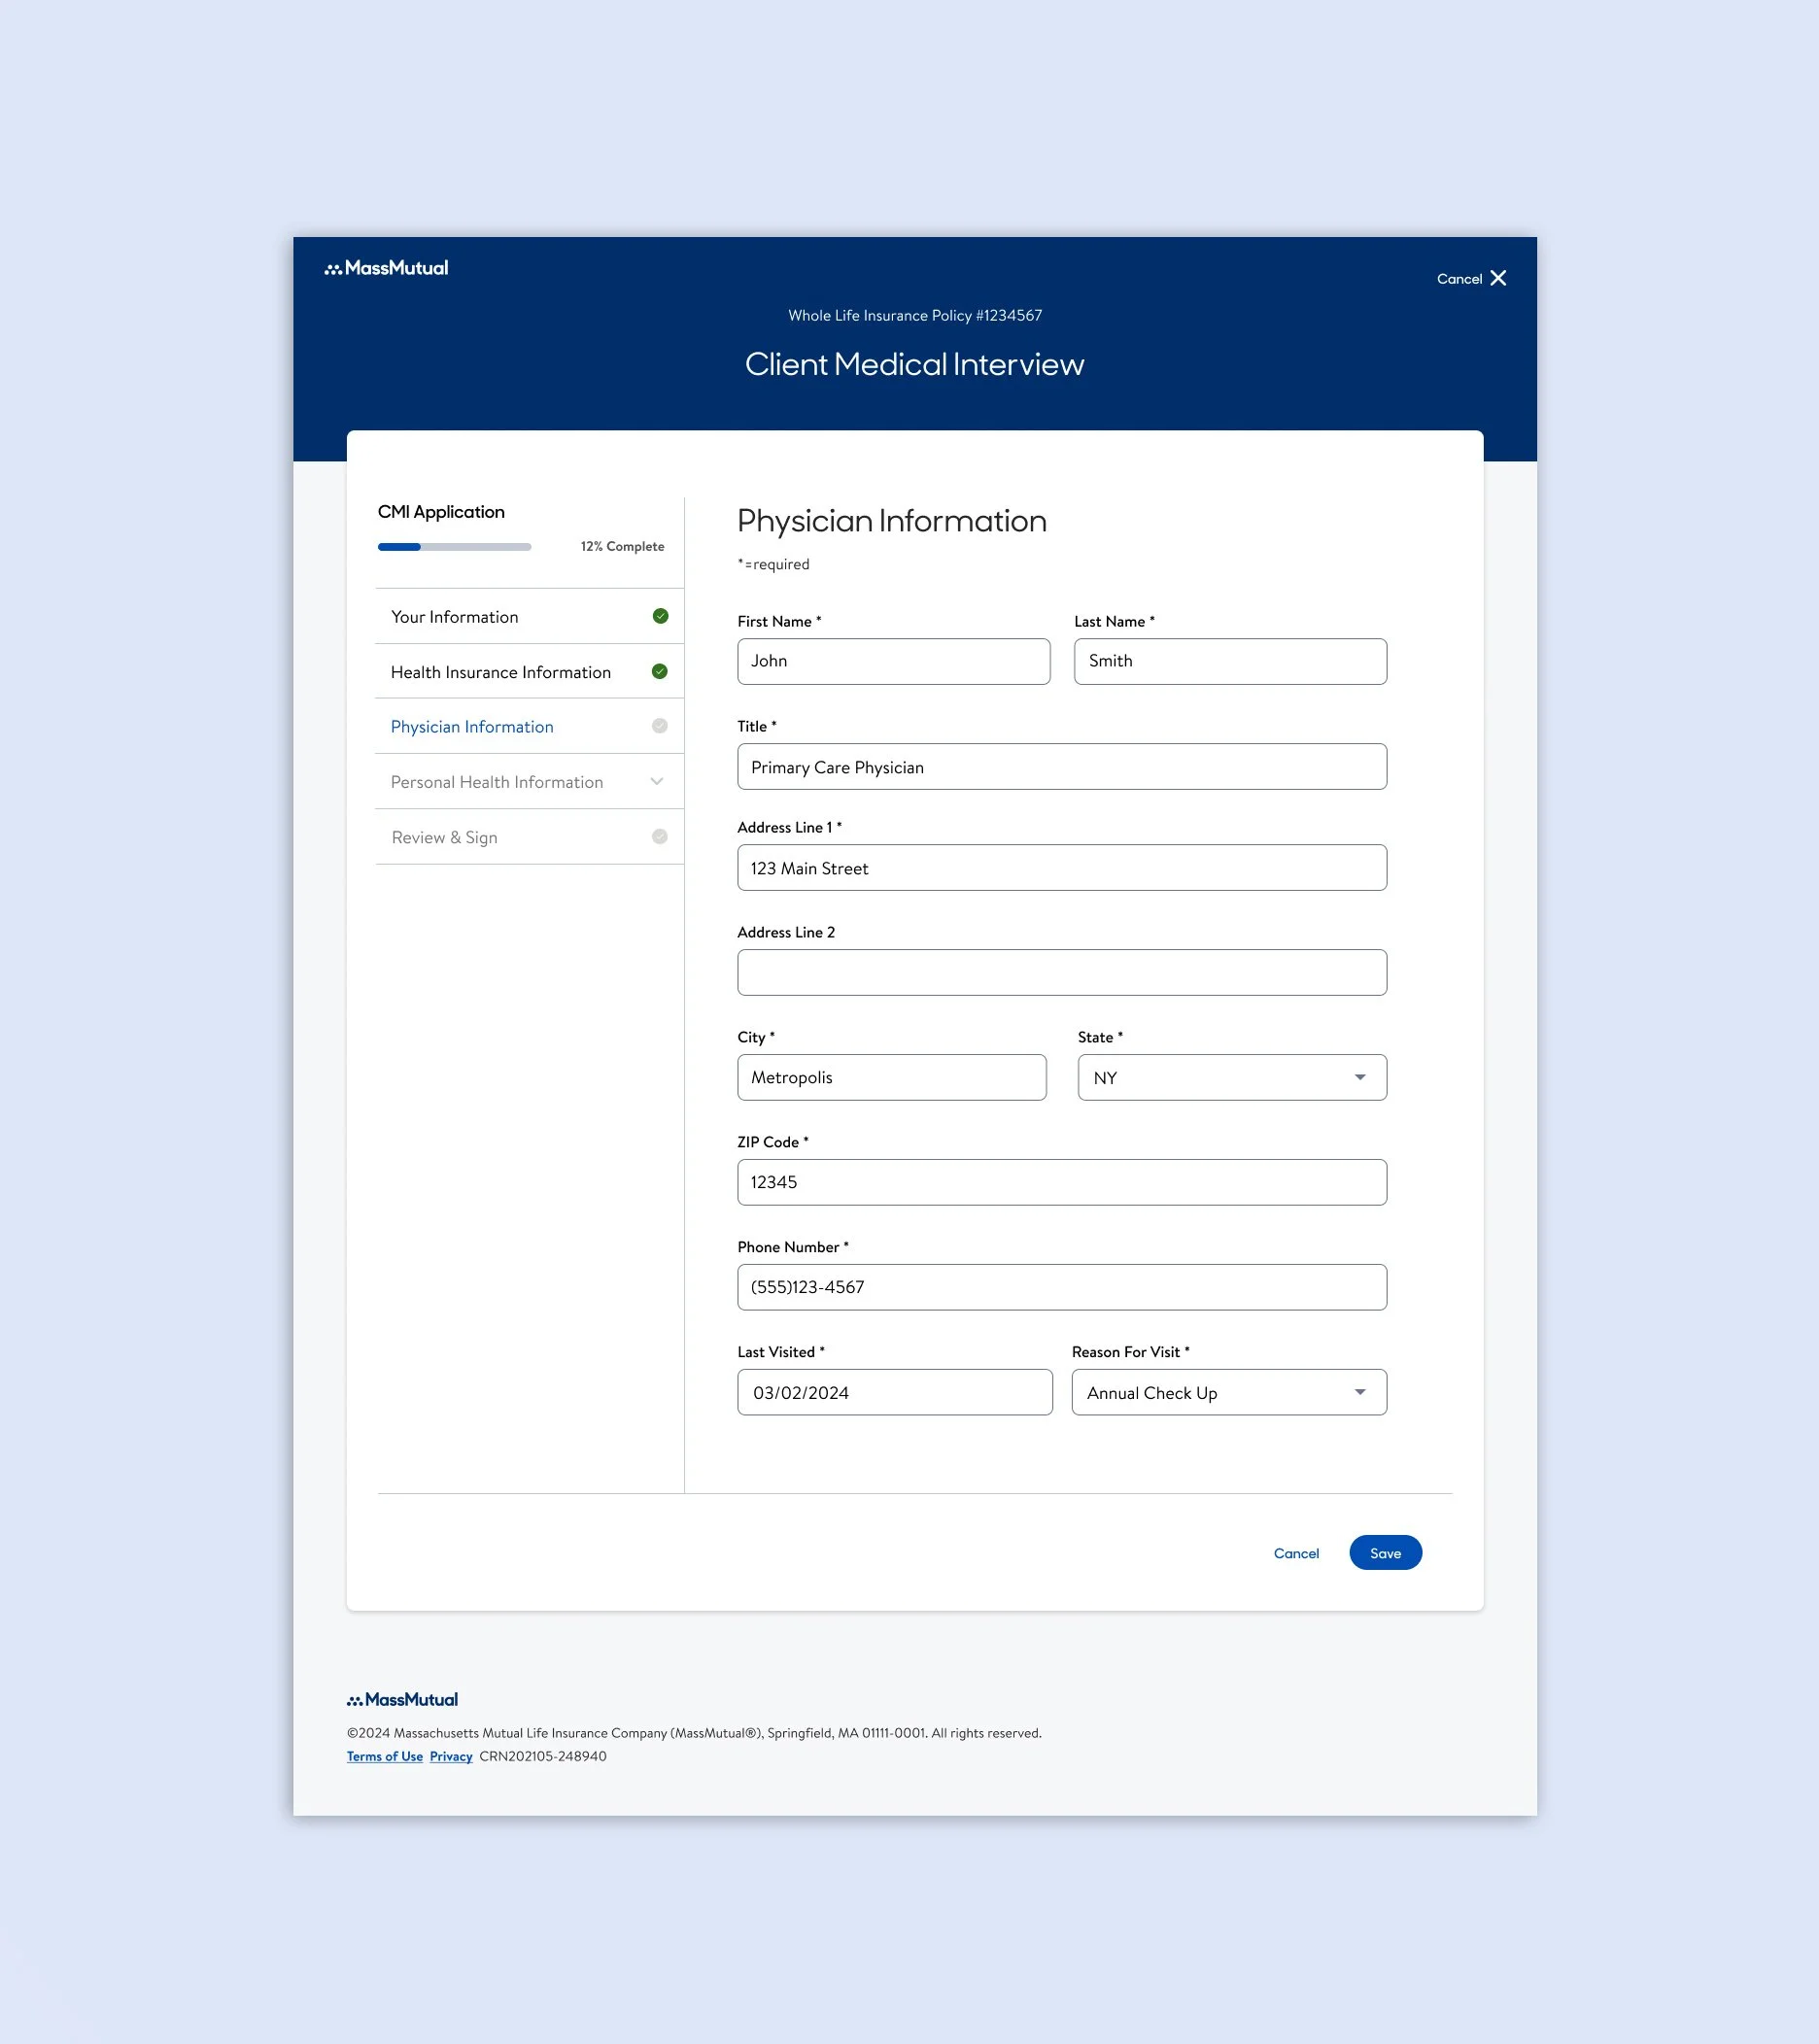Click the Whole Life Insurance Policy #1234567 text
This screenshot has width=1819, height=2044.
[x=915, y=315]
